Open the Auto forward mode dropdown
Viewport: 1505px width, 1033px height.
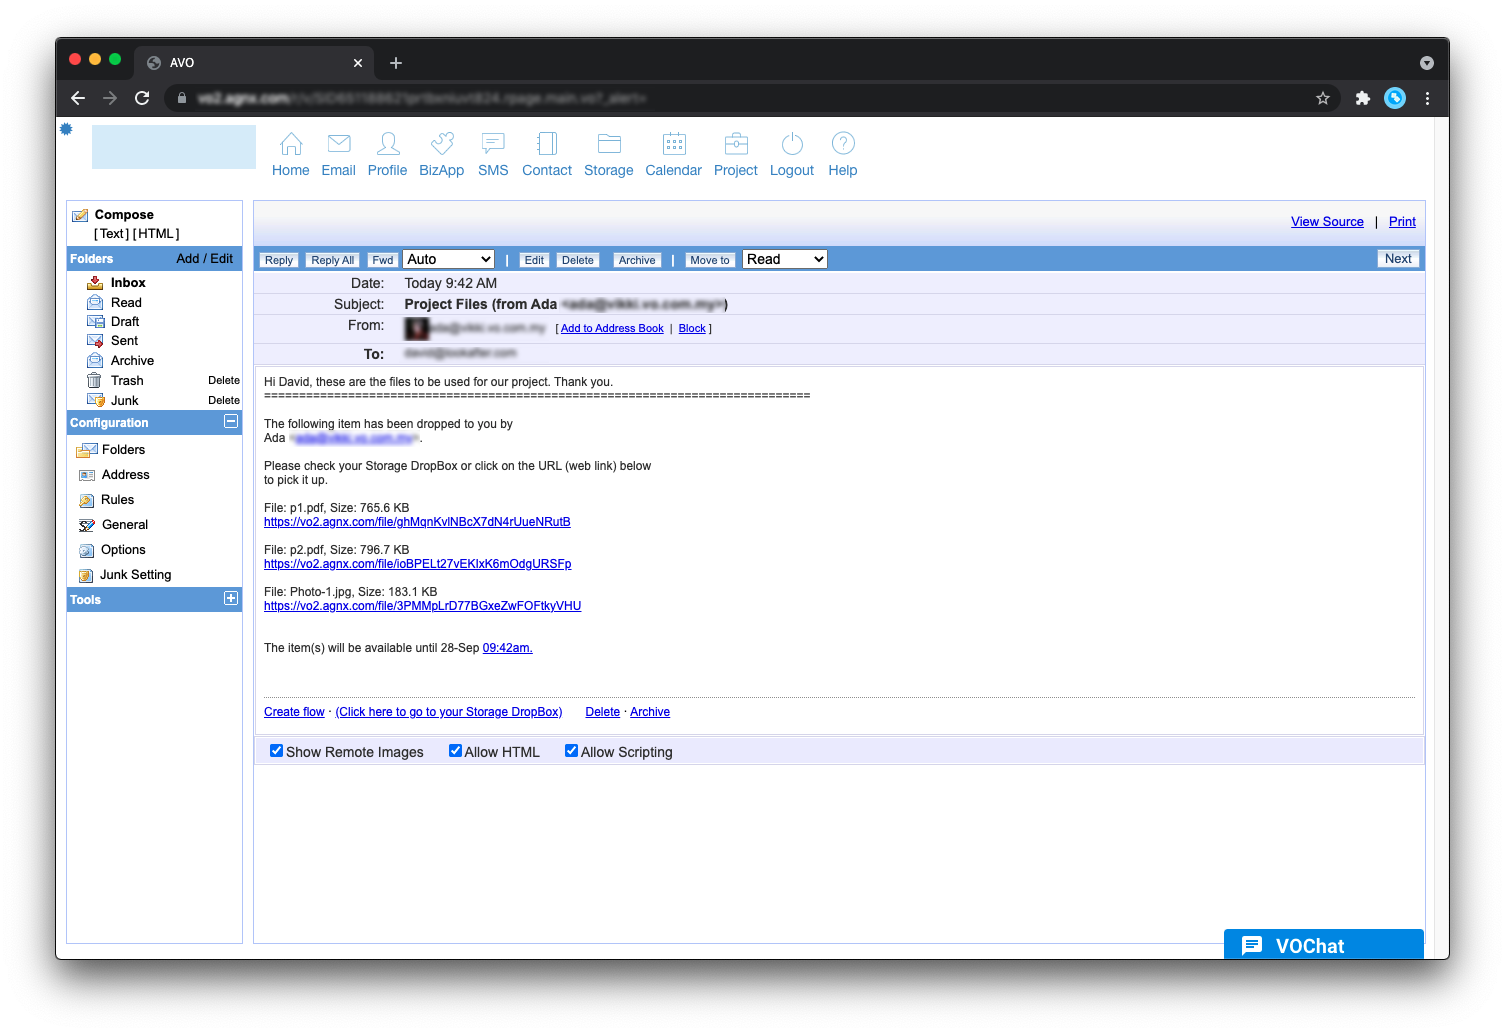[449, 260]
